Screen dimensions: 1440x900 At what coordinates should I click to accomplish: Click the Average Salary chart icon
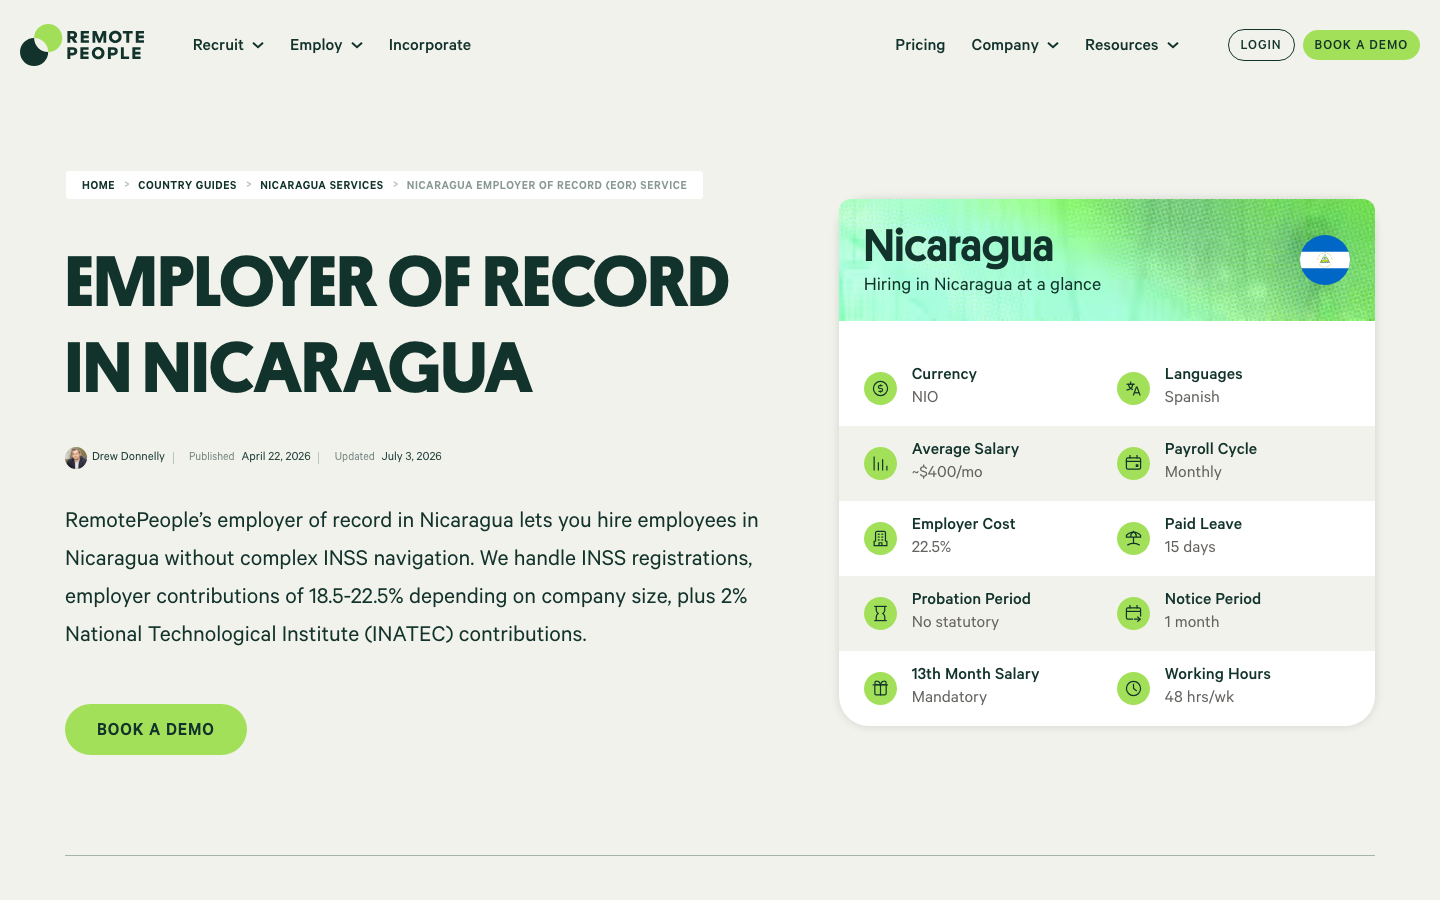pyautogui.click(x=880, y=463)
